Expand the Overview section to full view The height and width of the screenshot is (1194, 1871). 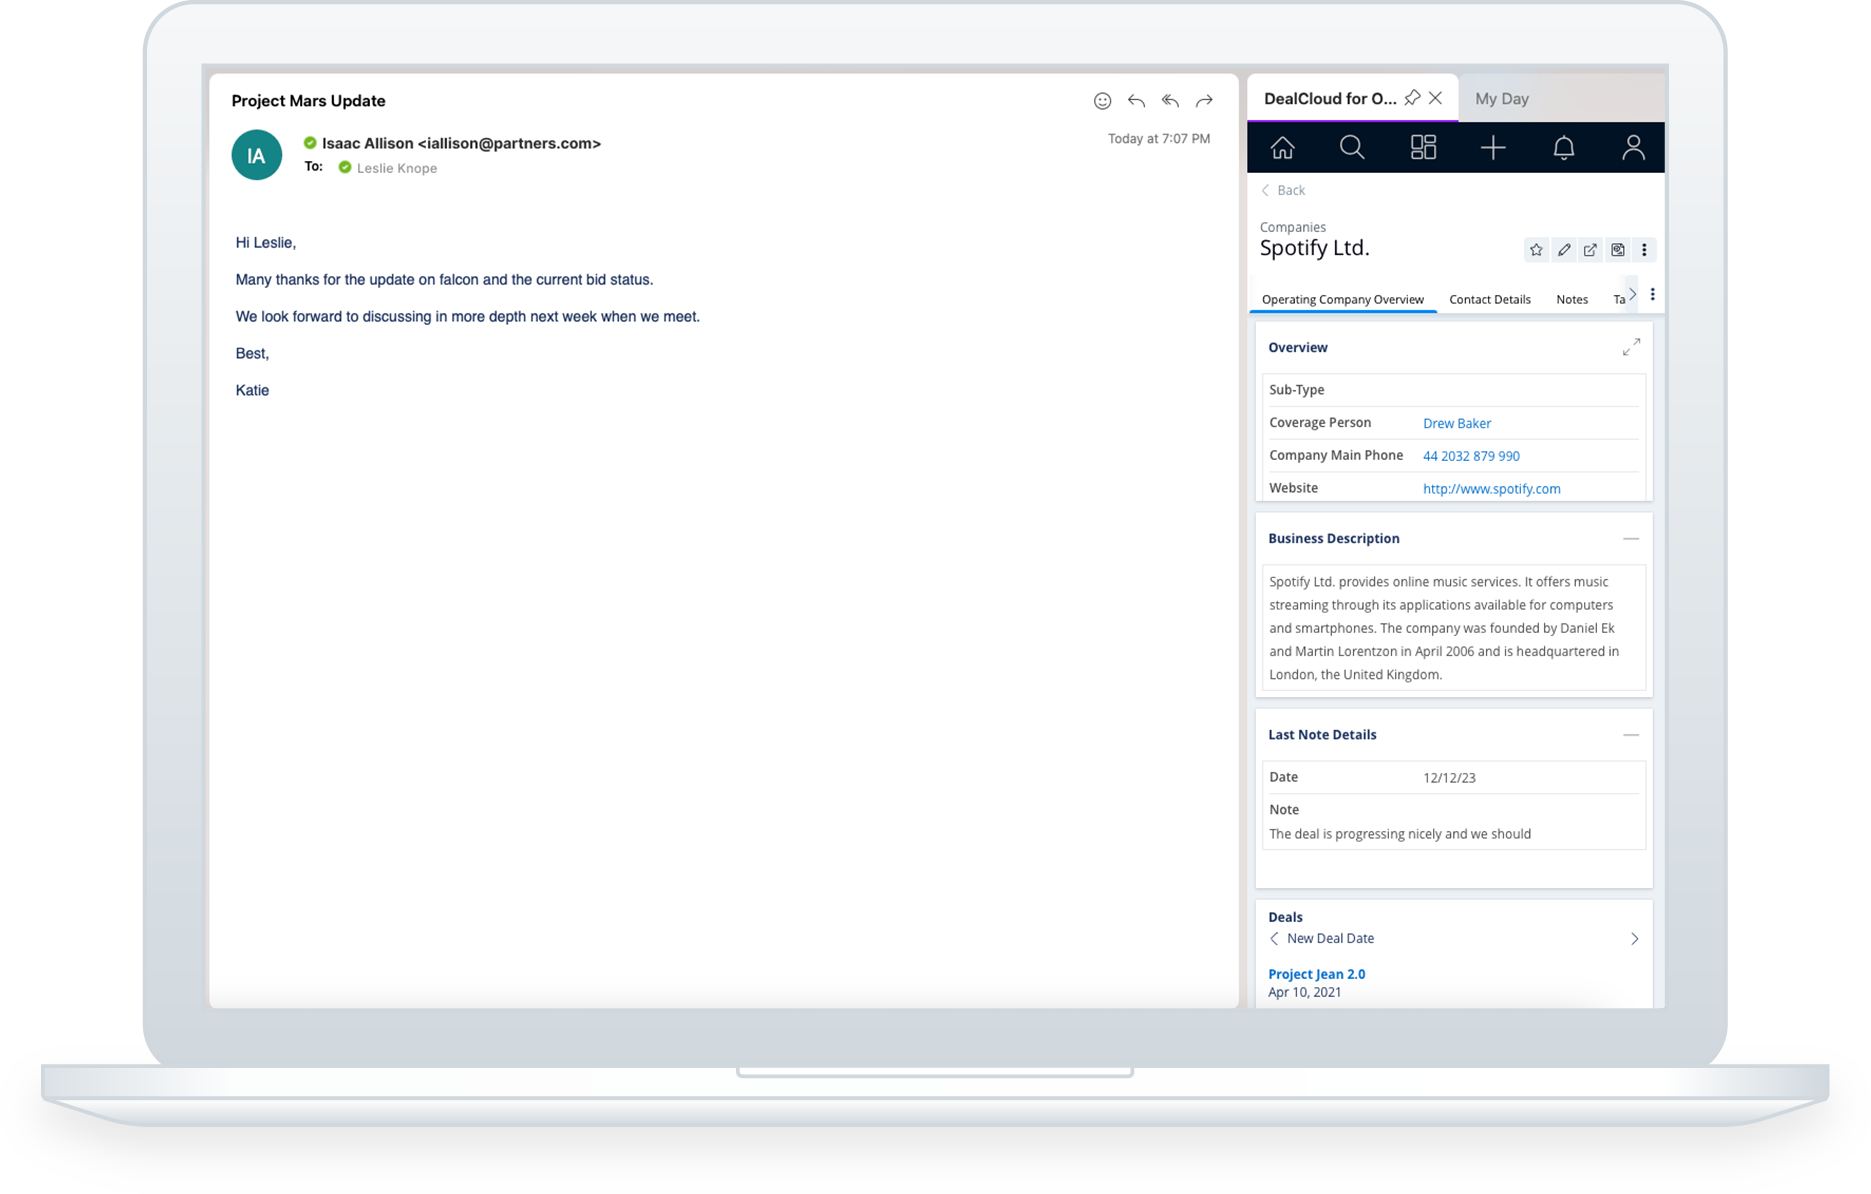(x=1632, y=347)
